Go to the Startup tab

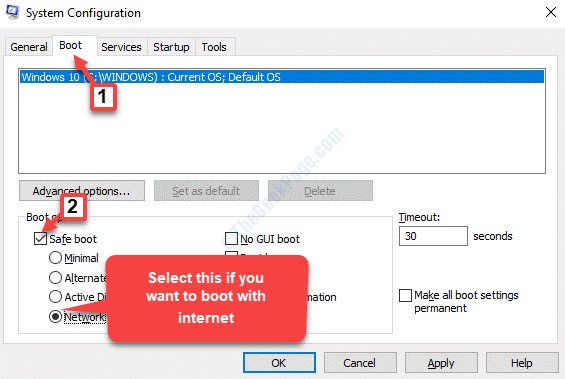click(x=171, y=47)
